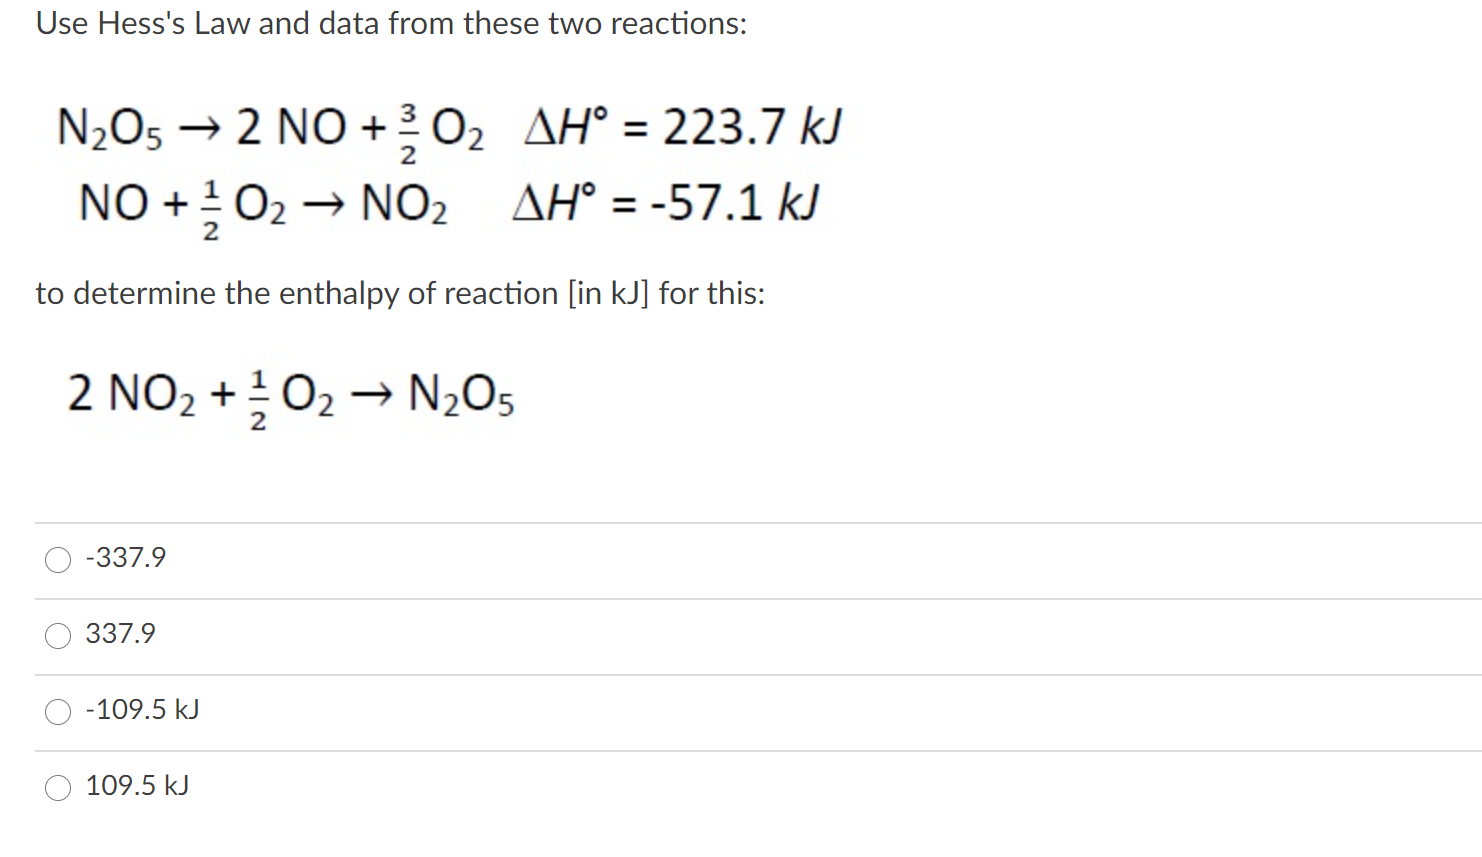The image size is (1482, 857).
Task: Click the -337.9 answer label text
Action: coord(125,558)
